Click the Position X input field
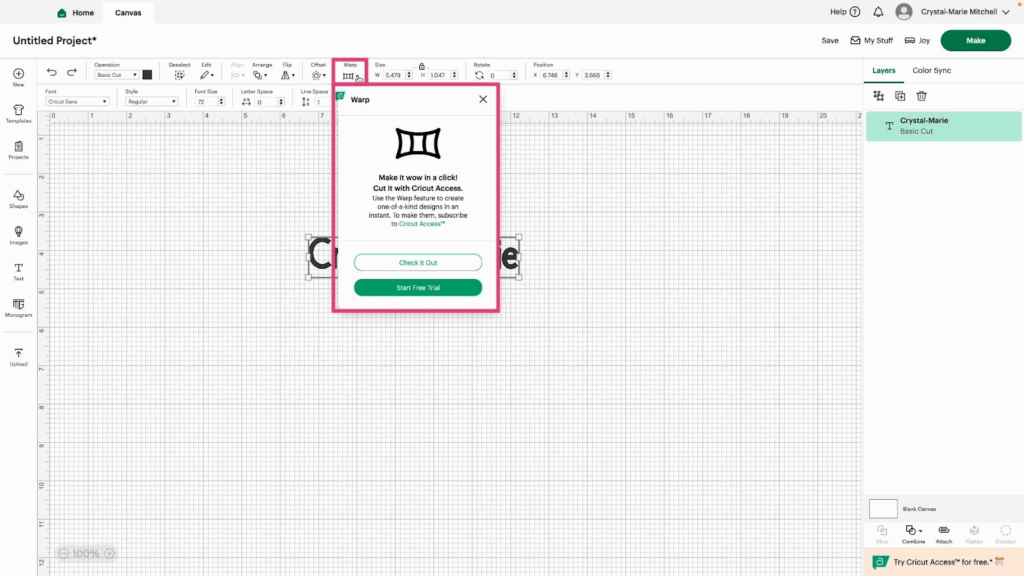The width and height of the screenshot is (1024, 576). 551,75
